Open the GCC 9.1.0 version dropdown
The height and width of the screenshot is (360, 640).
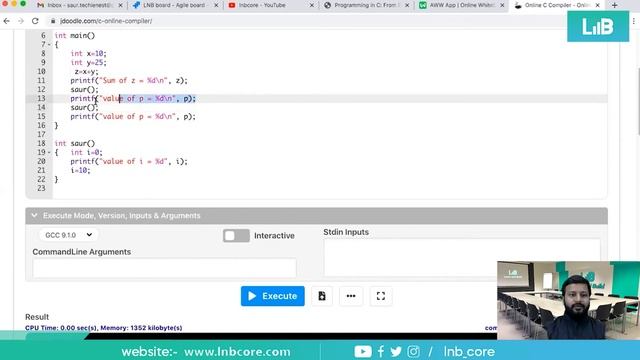[69, 235]
